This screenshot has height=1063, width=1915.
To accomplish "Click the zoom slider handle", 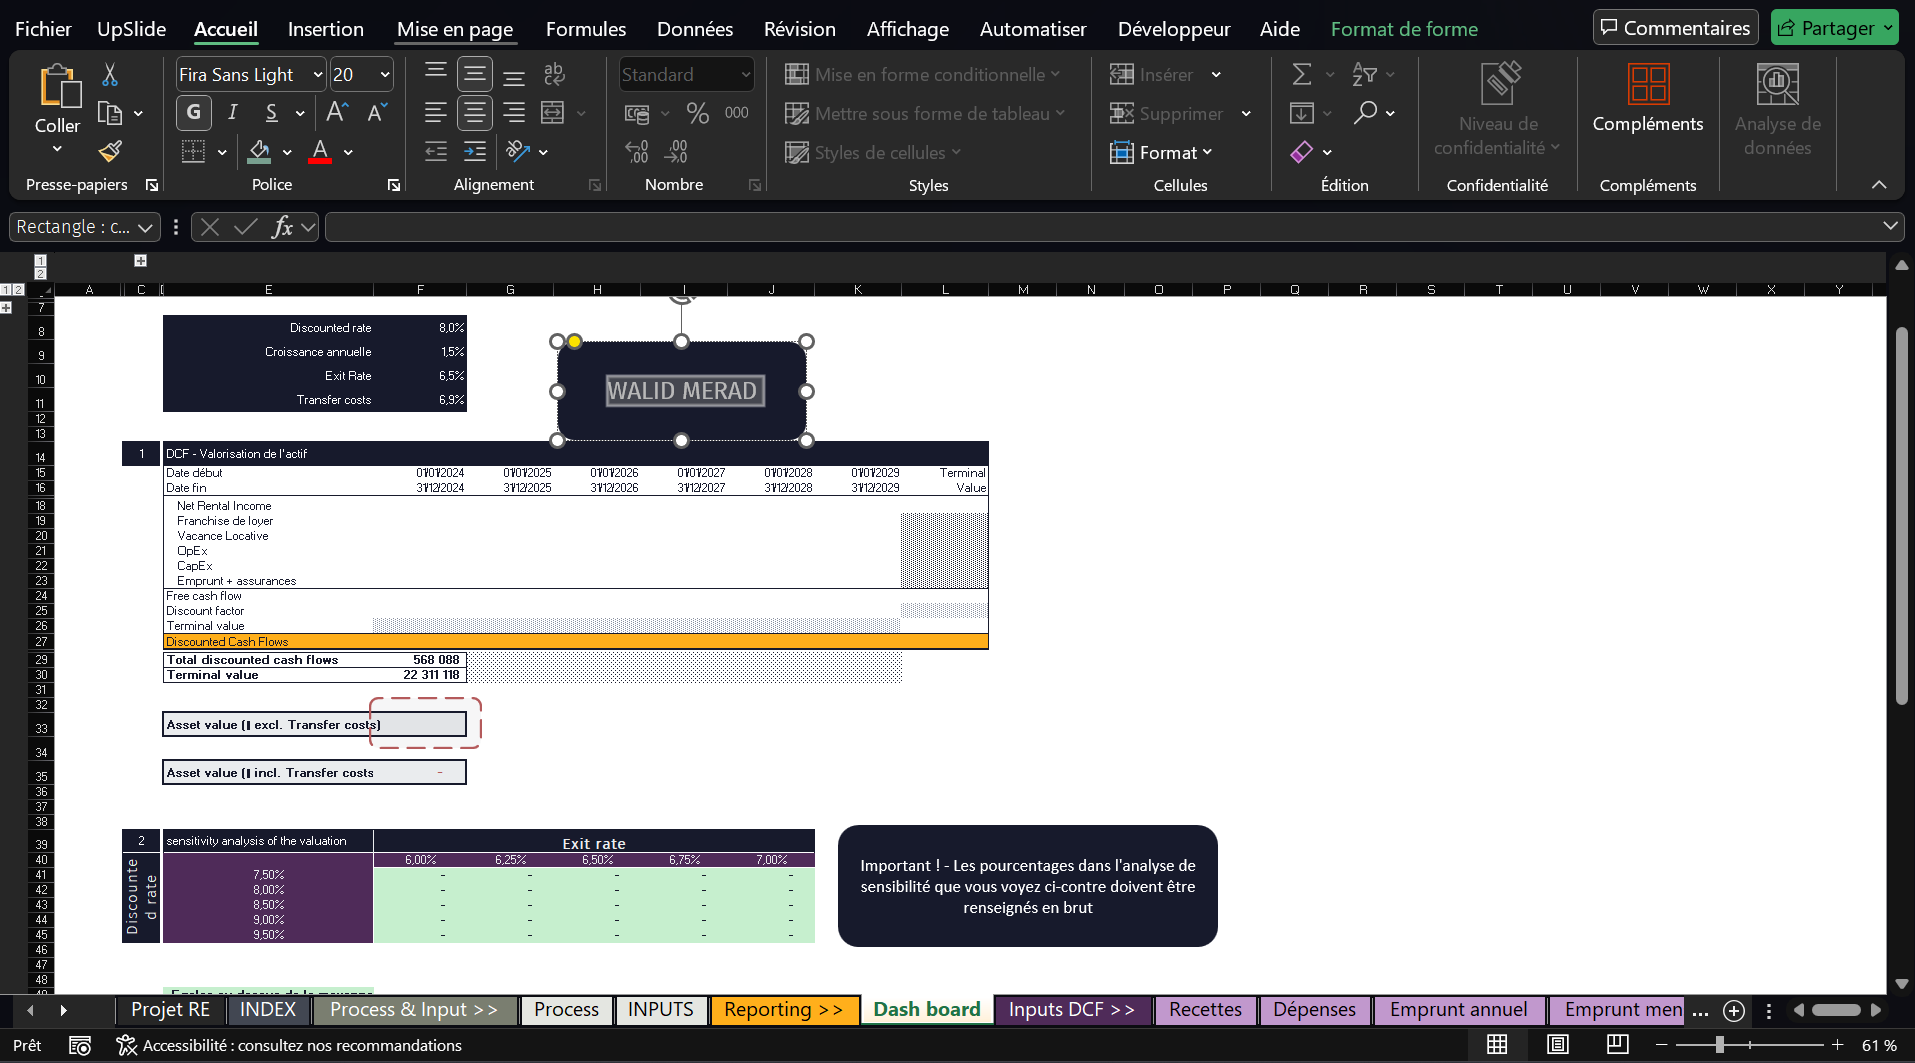I will (1719, 1045).
